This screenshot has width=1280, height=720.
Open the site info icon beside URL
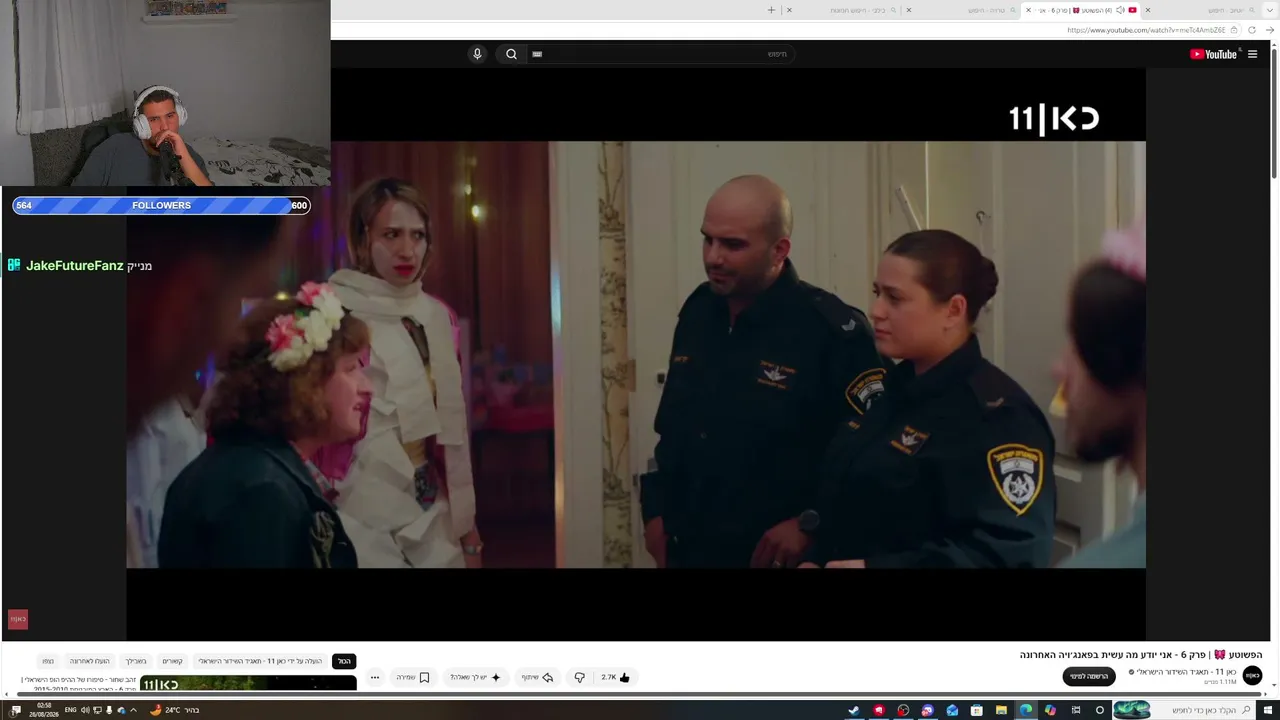(1236, 30)
